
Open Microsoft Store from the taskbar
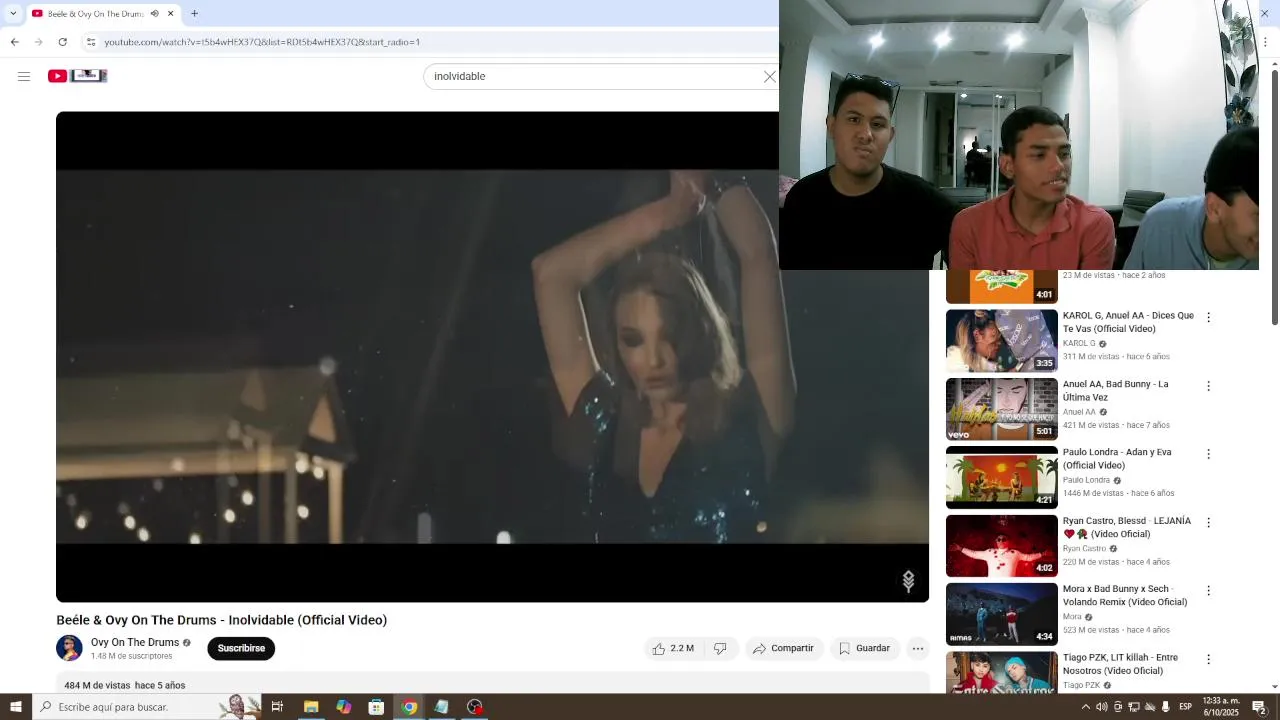pos(376,707)
